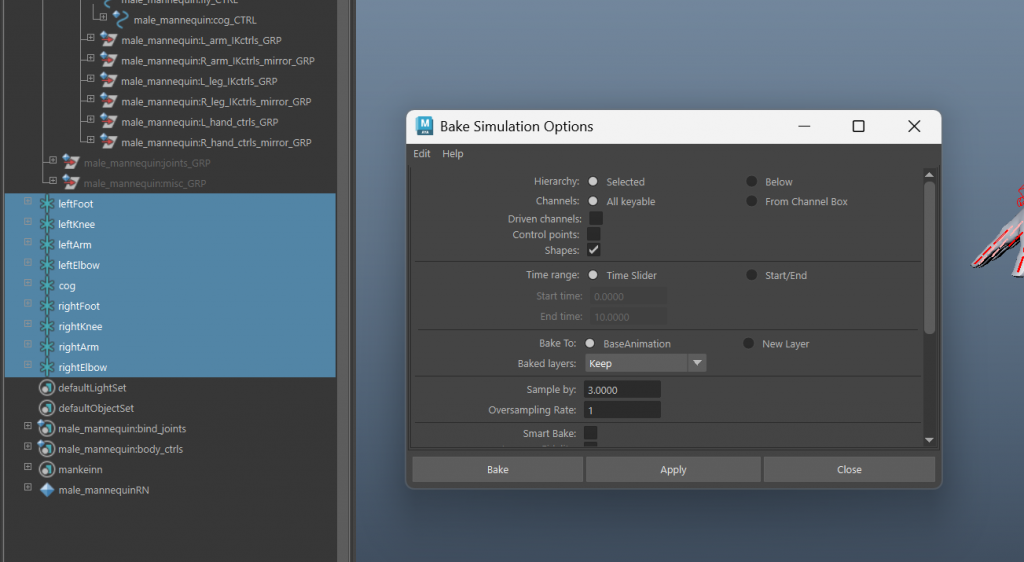This screenshot has width=1024, height=562.
Task: Click the male_mannequinRN reference node icon
Action: [x=47, y=490]
